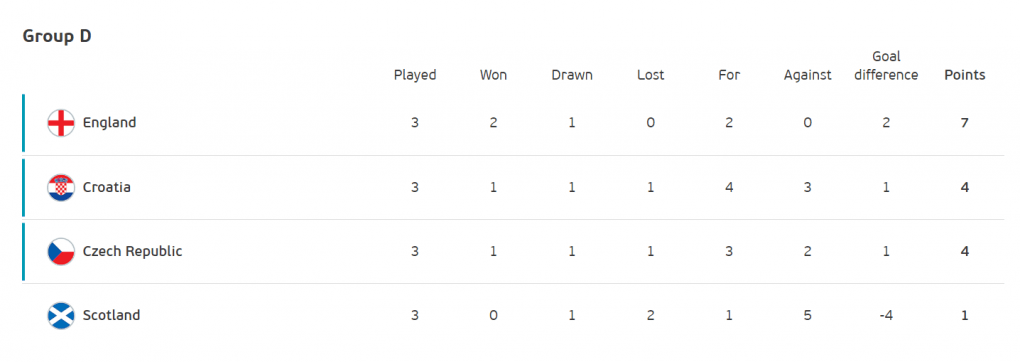Click the Scotland flag icon
Screen dimensions: 1020x362
click(61, 316)
